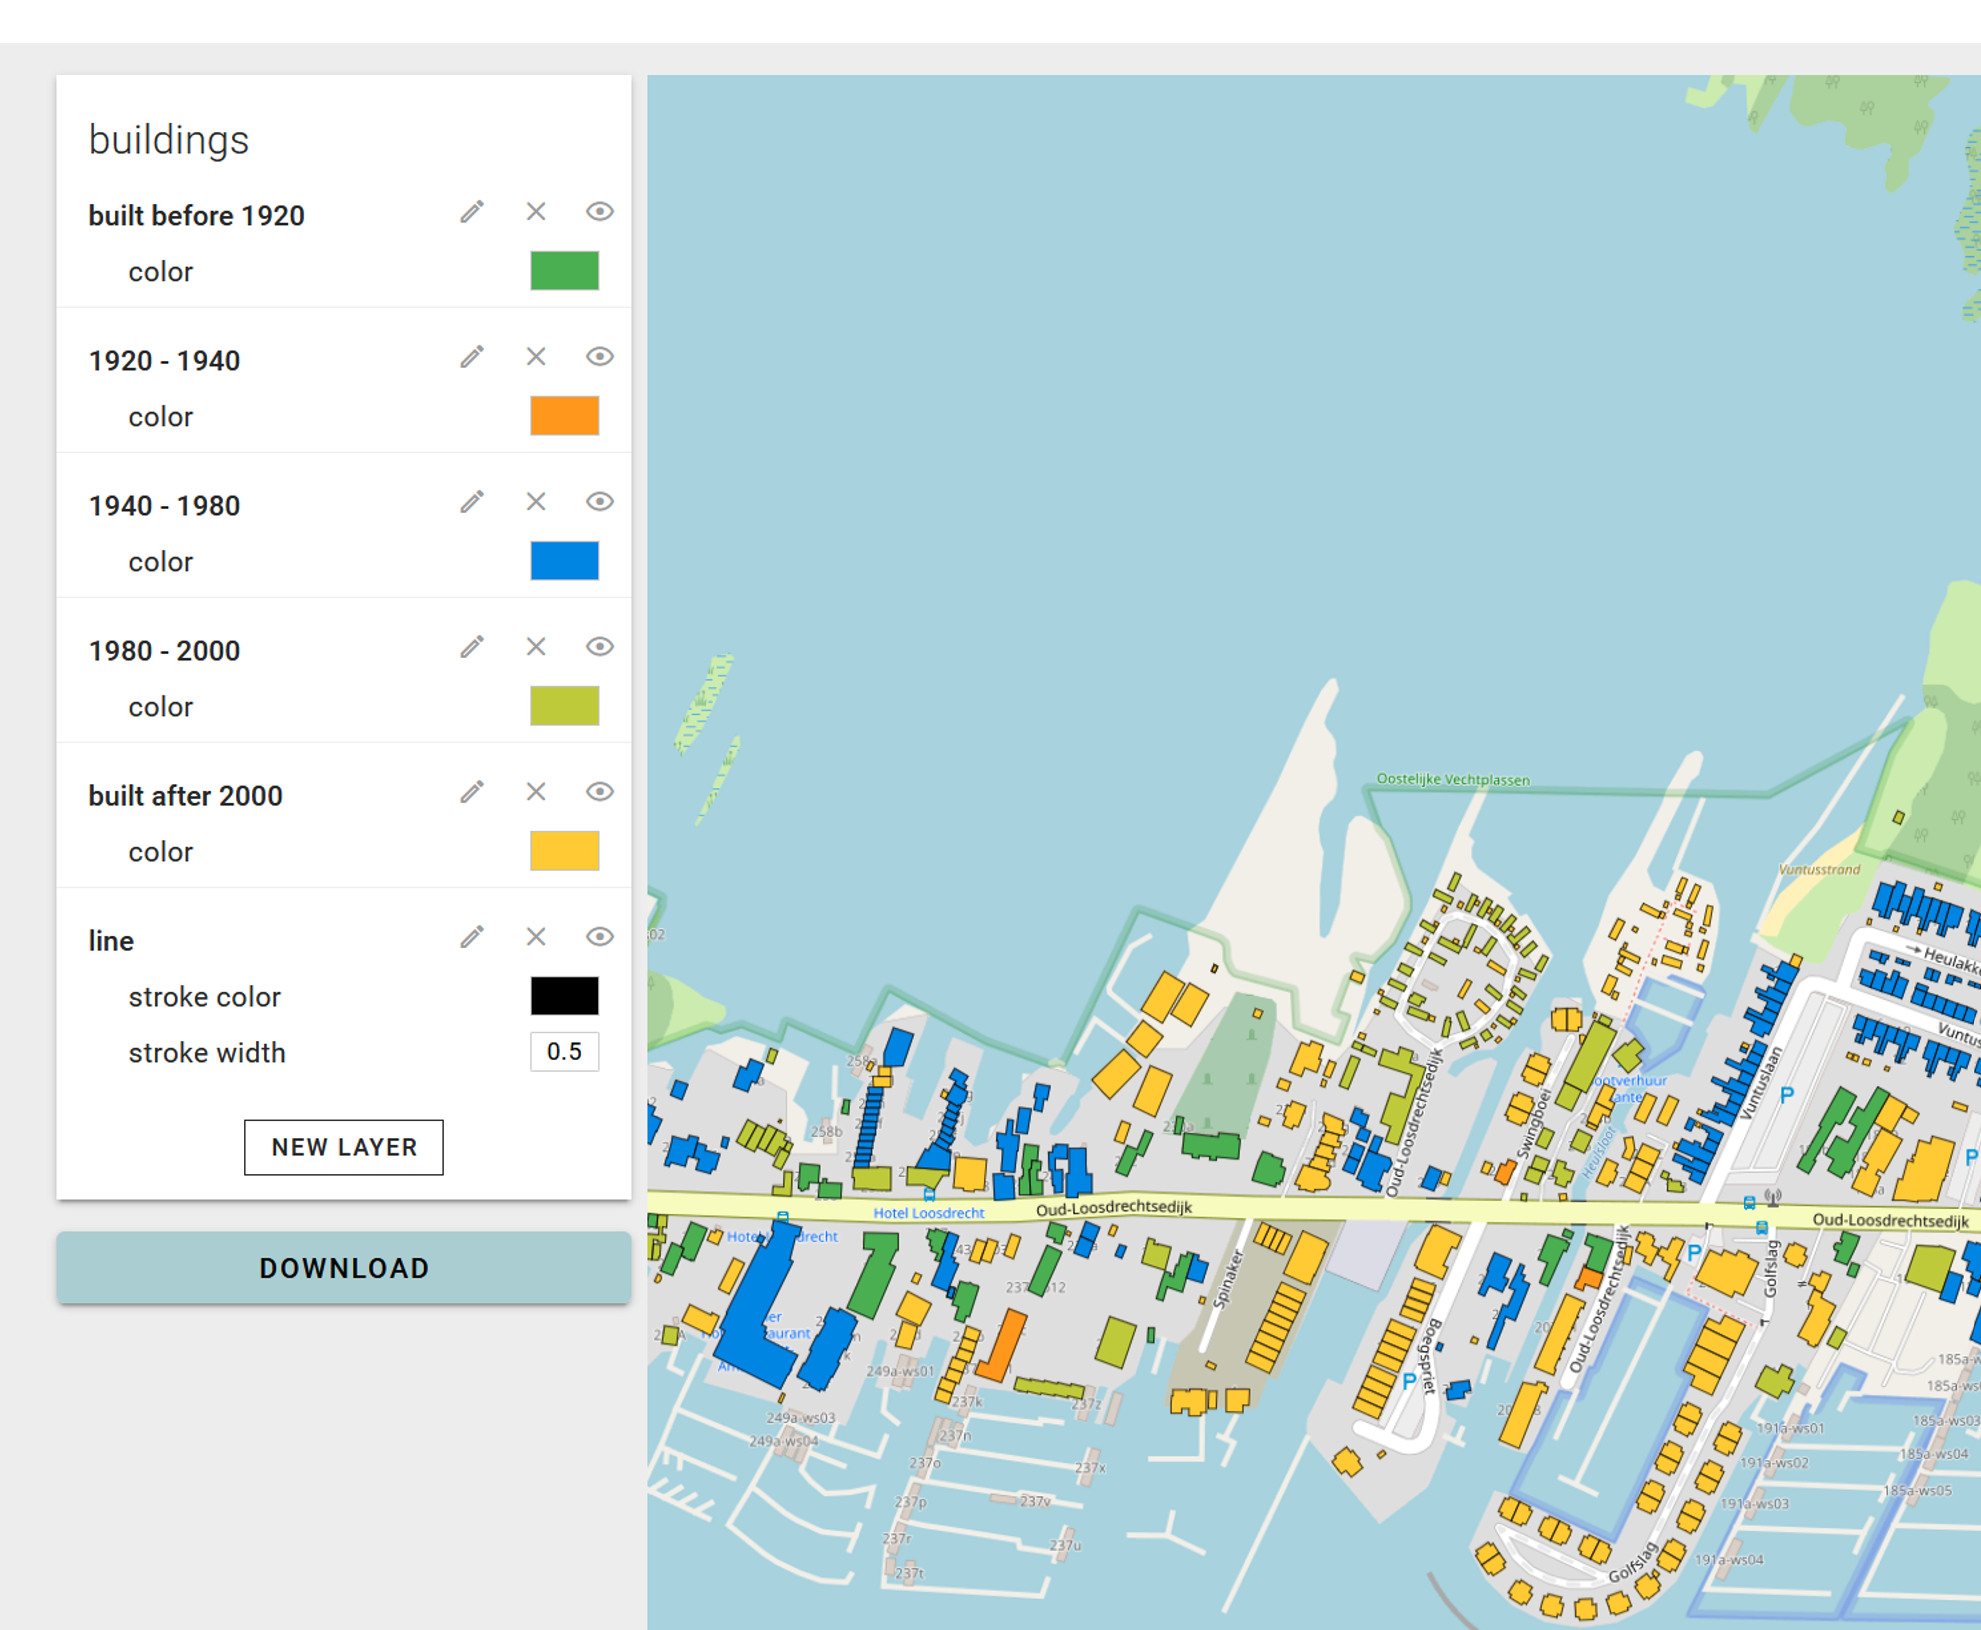1981x1630 pixels.
Task: Click the 'stroke color' label
Action: [x=204, y=997]
